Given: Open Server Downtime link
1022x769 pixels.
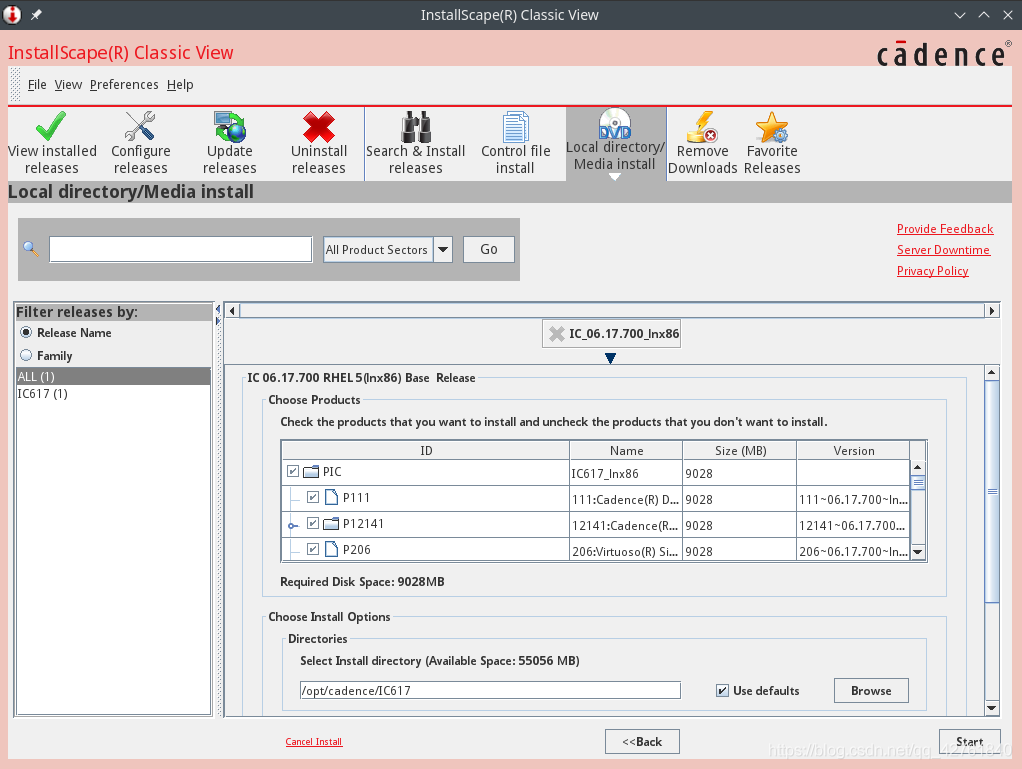Looking at the screenshot, I should (943, 250).
